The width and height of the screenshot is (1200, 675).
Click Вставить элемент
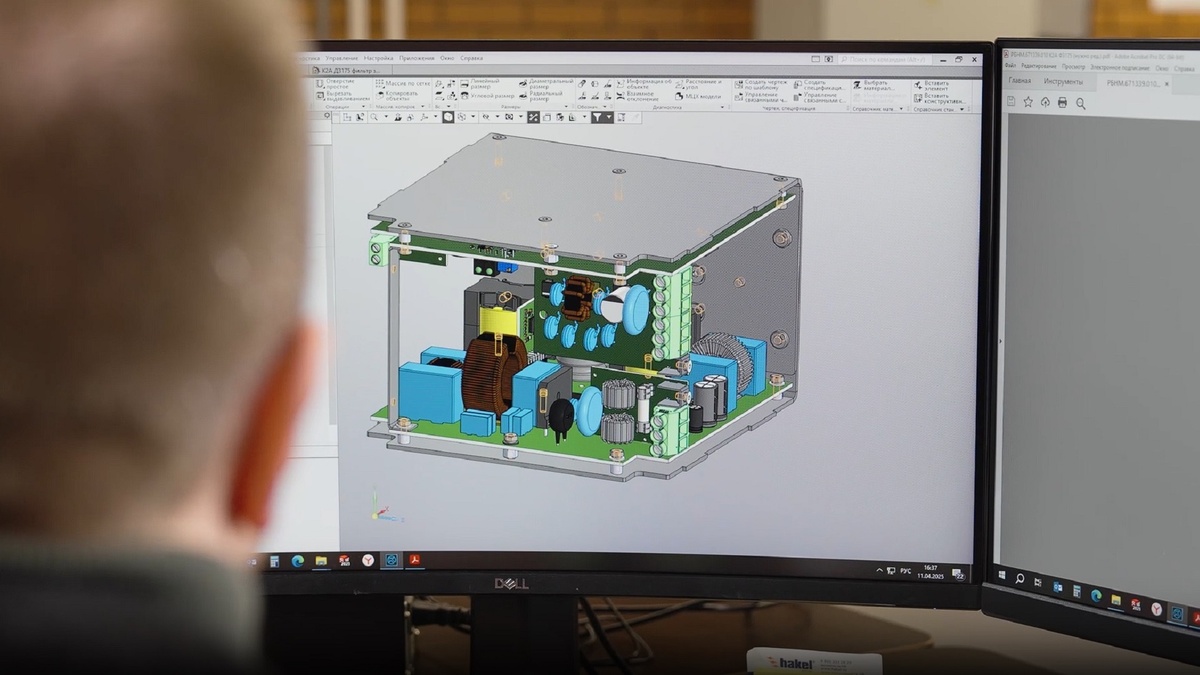coord(930,84)
